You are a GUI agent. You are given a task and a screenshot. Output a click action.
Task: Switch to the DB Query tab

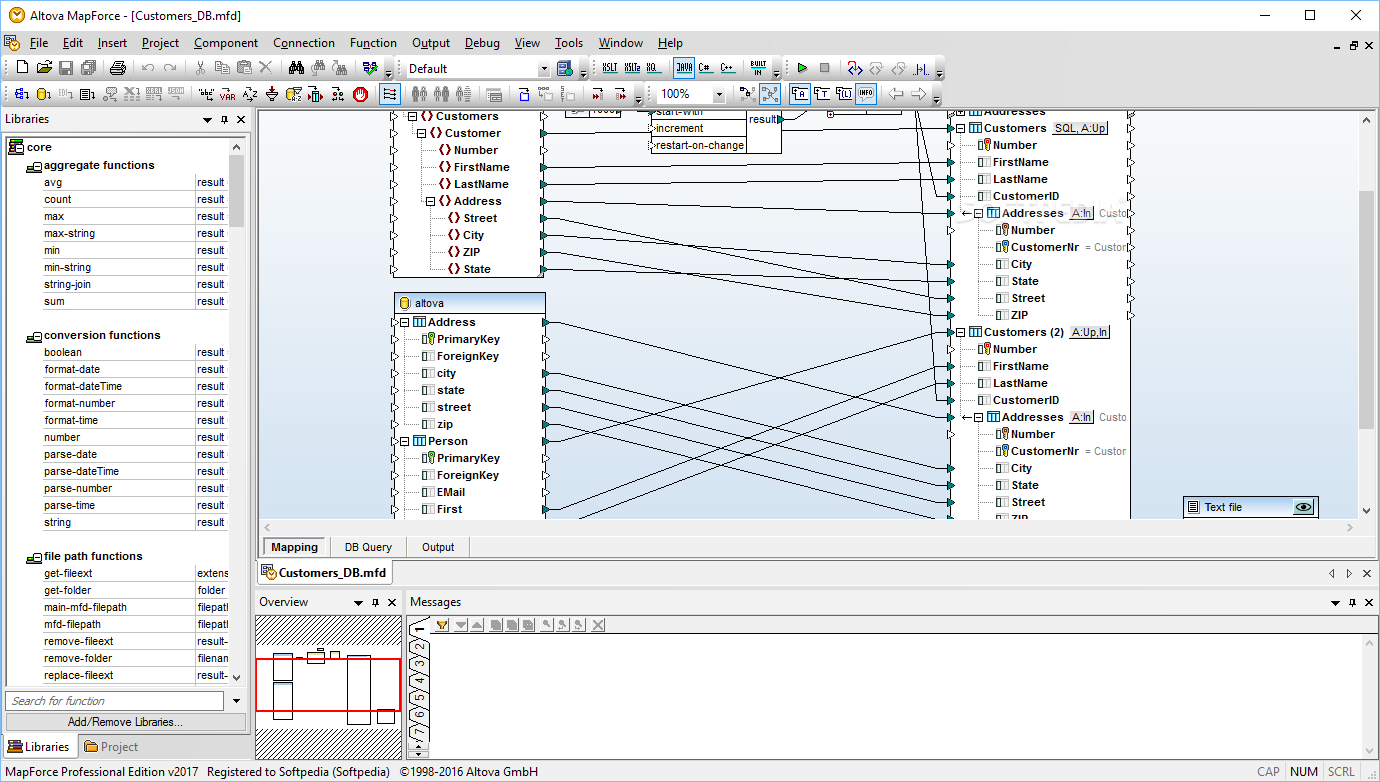pyautogui.click(x=368, y=547)
